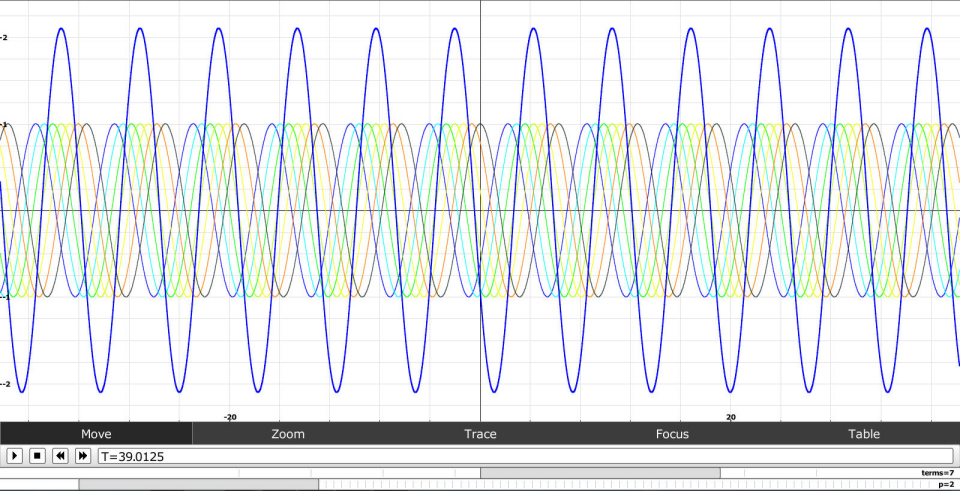Open the Focus mode tab
960x491 pixels.
[672, 433]
